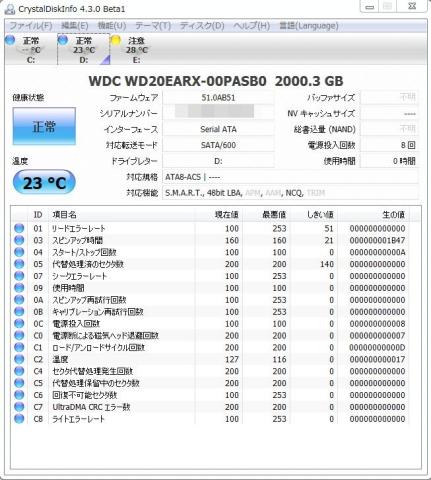Click the 23 °C temperature indicator
The image size is (431, 480).
(44, 182)
